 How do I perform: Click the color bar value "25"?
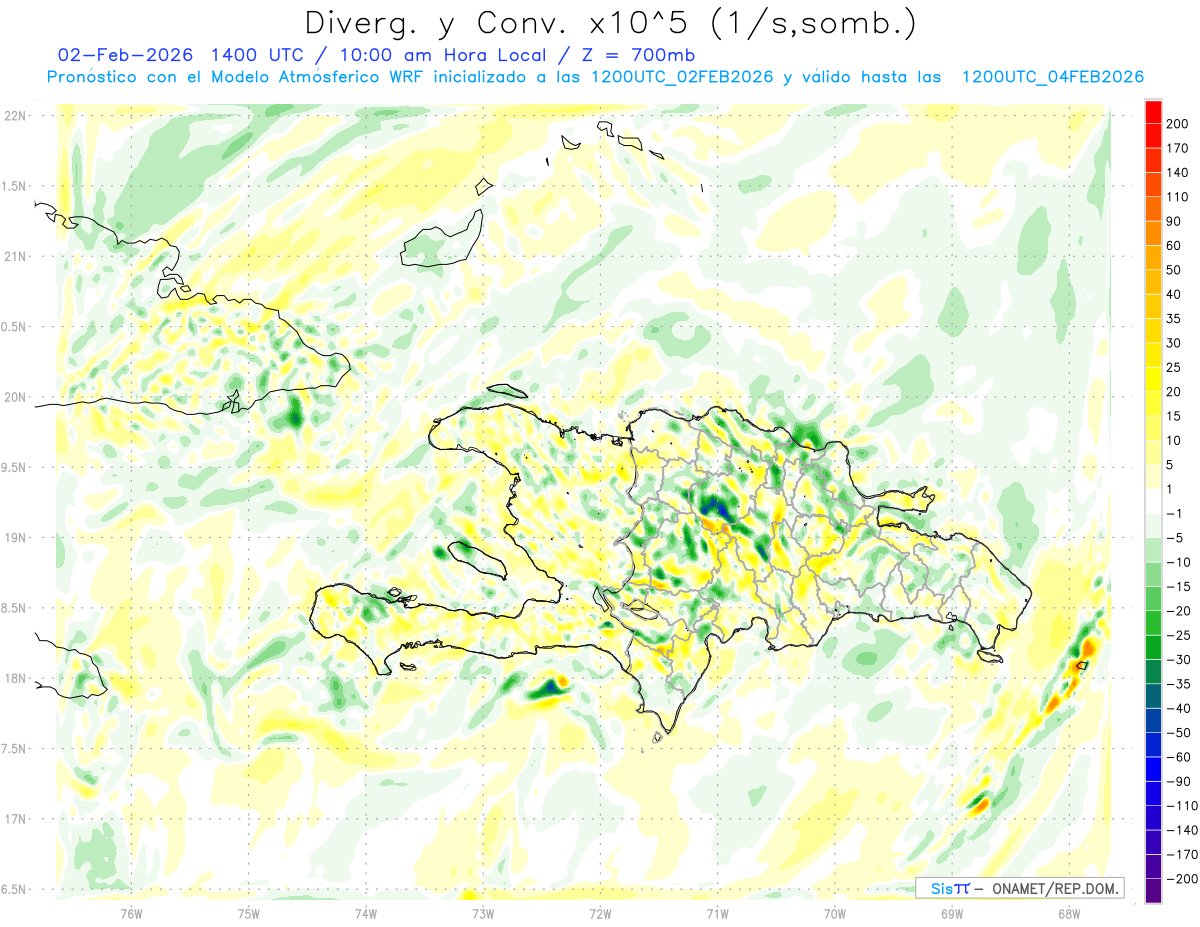(x=1174, y=367)
